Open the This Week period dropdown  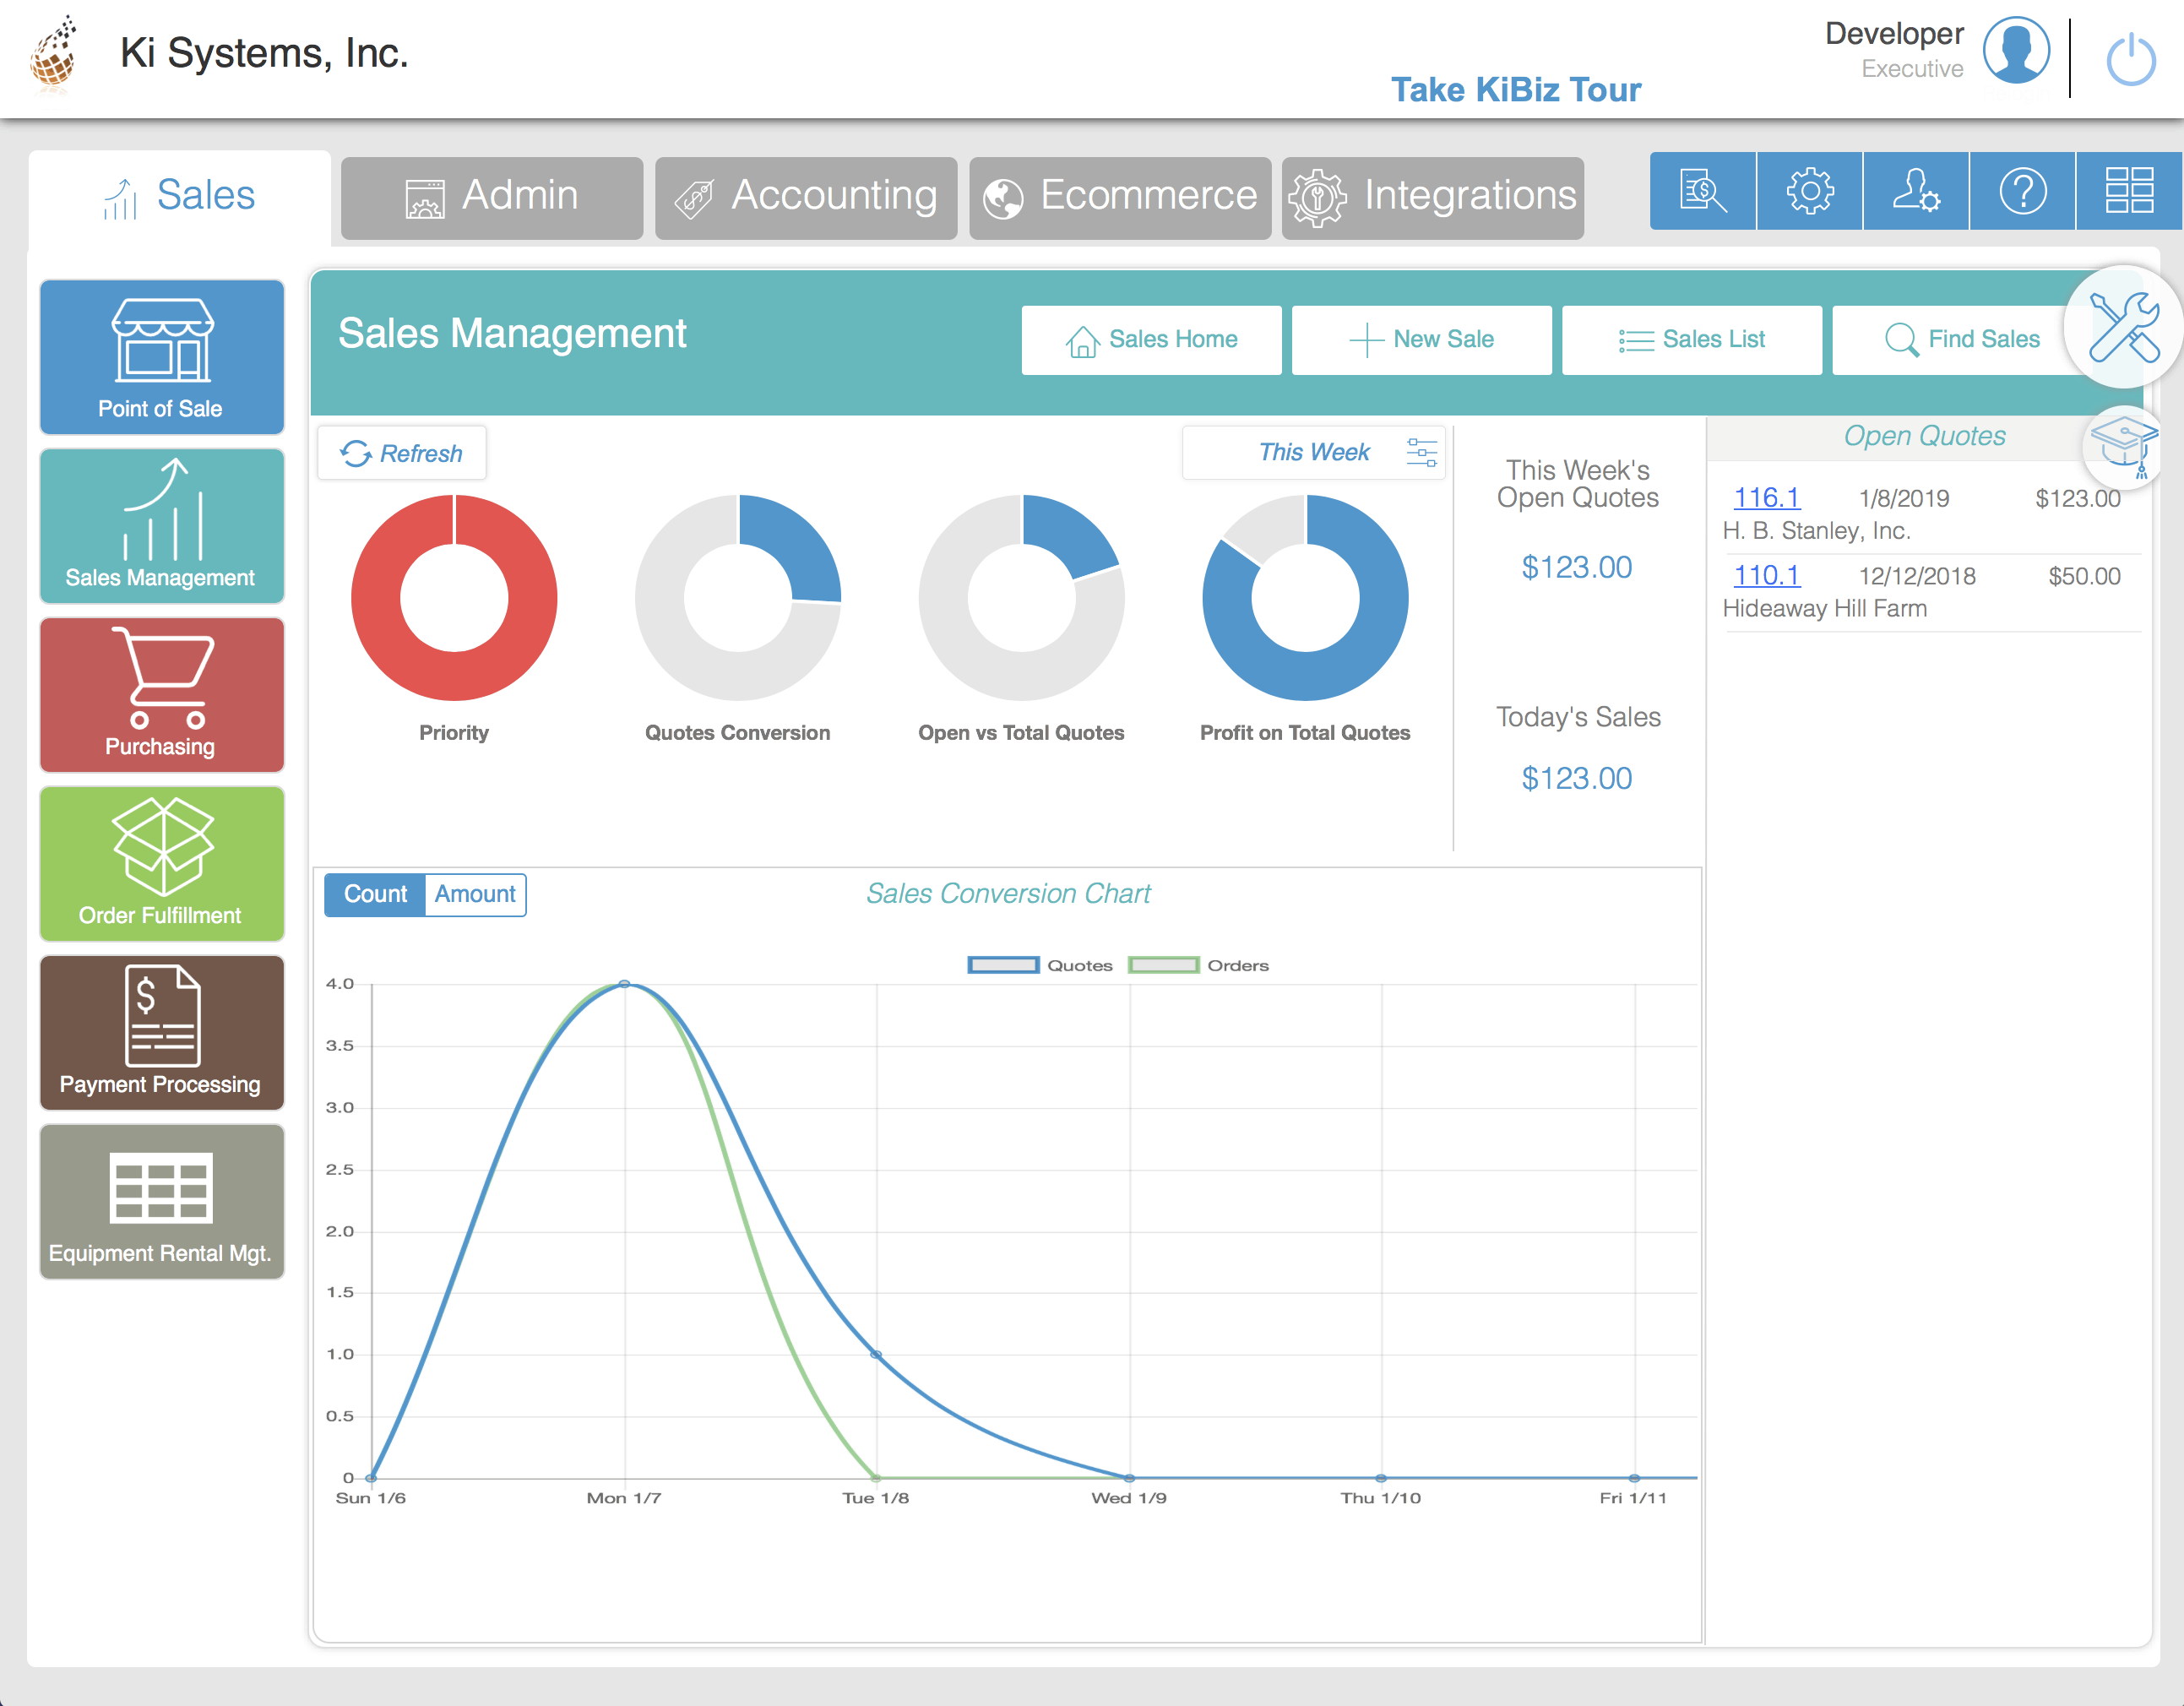point(1314,453)
